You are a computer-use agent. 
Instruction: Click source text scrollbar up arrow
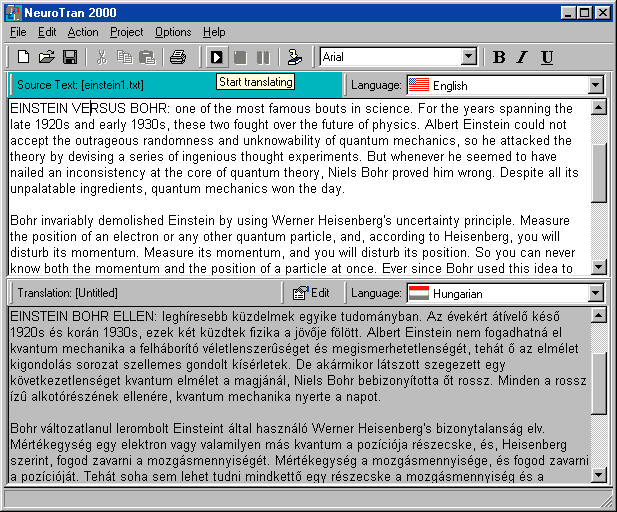point(599,107)
